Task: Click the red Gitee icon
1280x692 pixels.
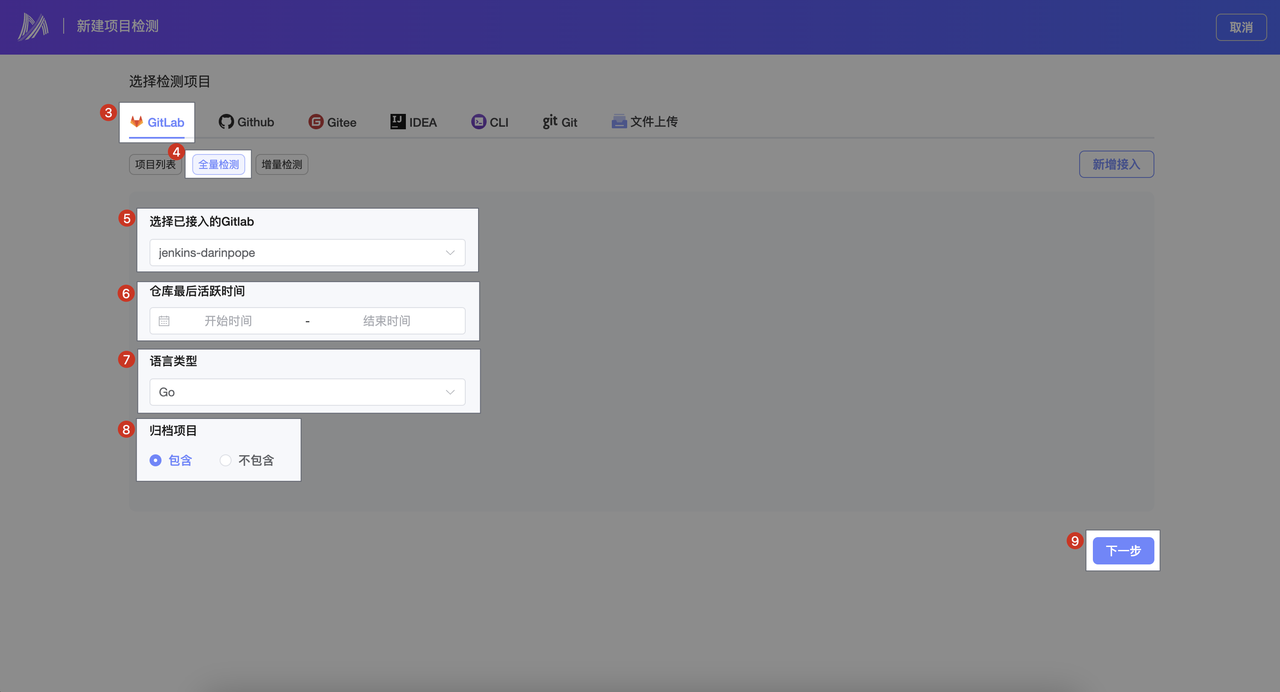Action: tap(316, 122)
